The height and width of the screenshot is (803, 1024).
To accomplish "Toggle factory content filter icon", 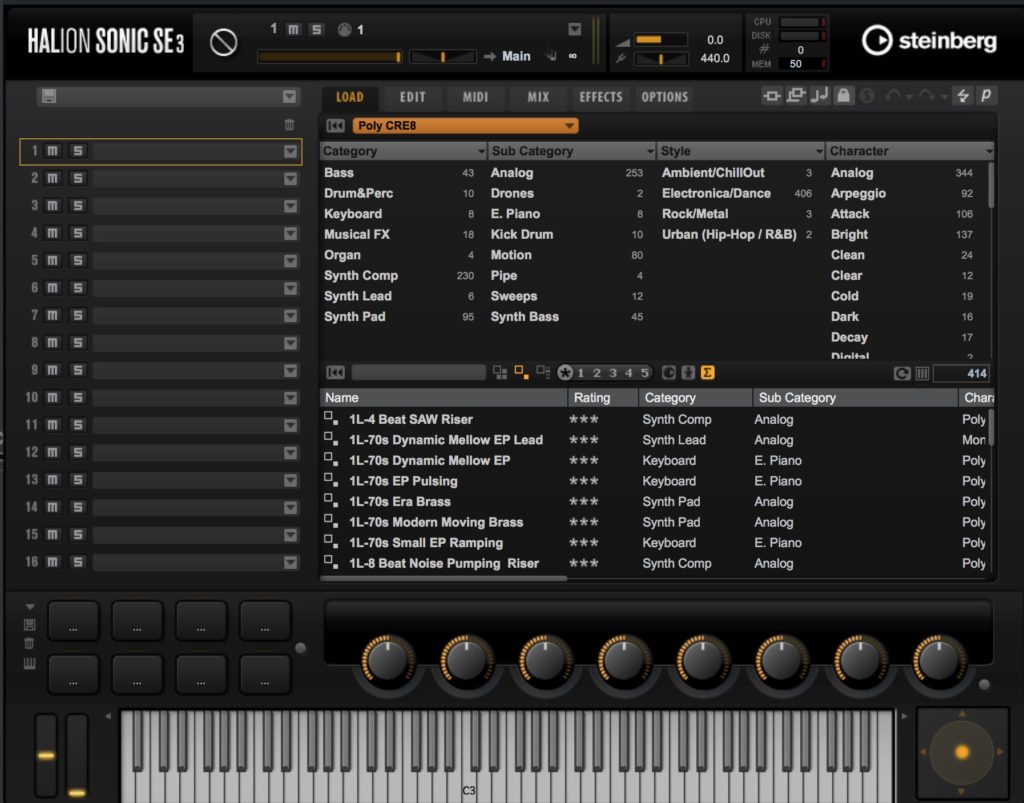I will coord(668,373).
